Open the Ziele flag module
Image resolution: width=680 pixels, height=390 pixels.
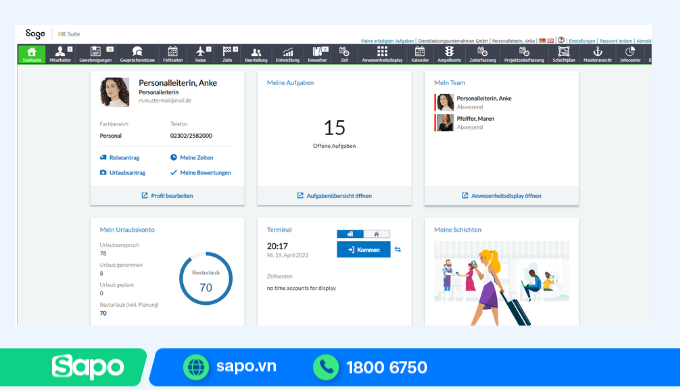click(228, 54)
